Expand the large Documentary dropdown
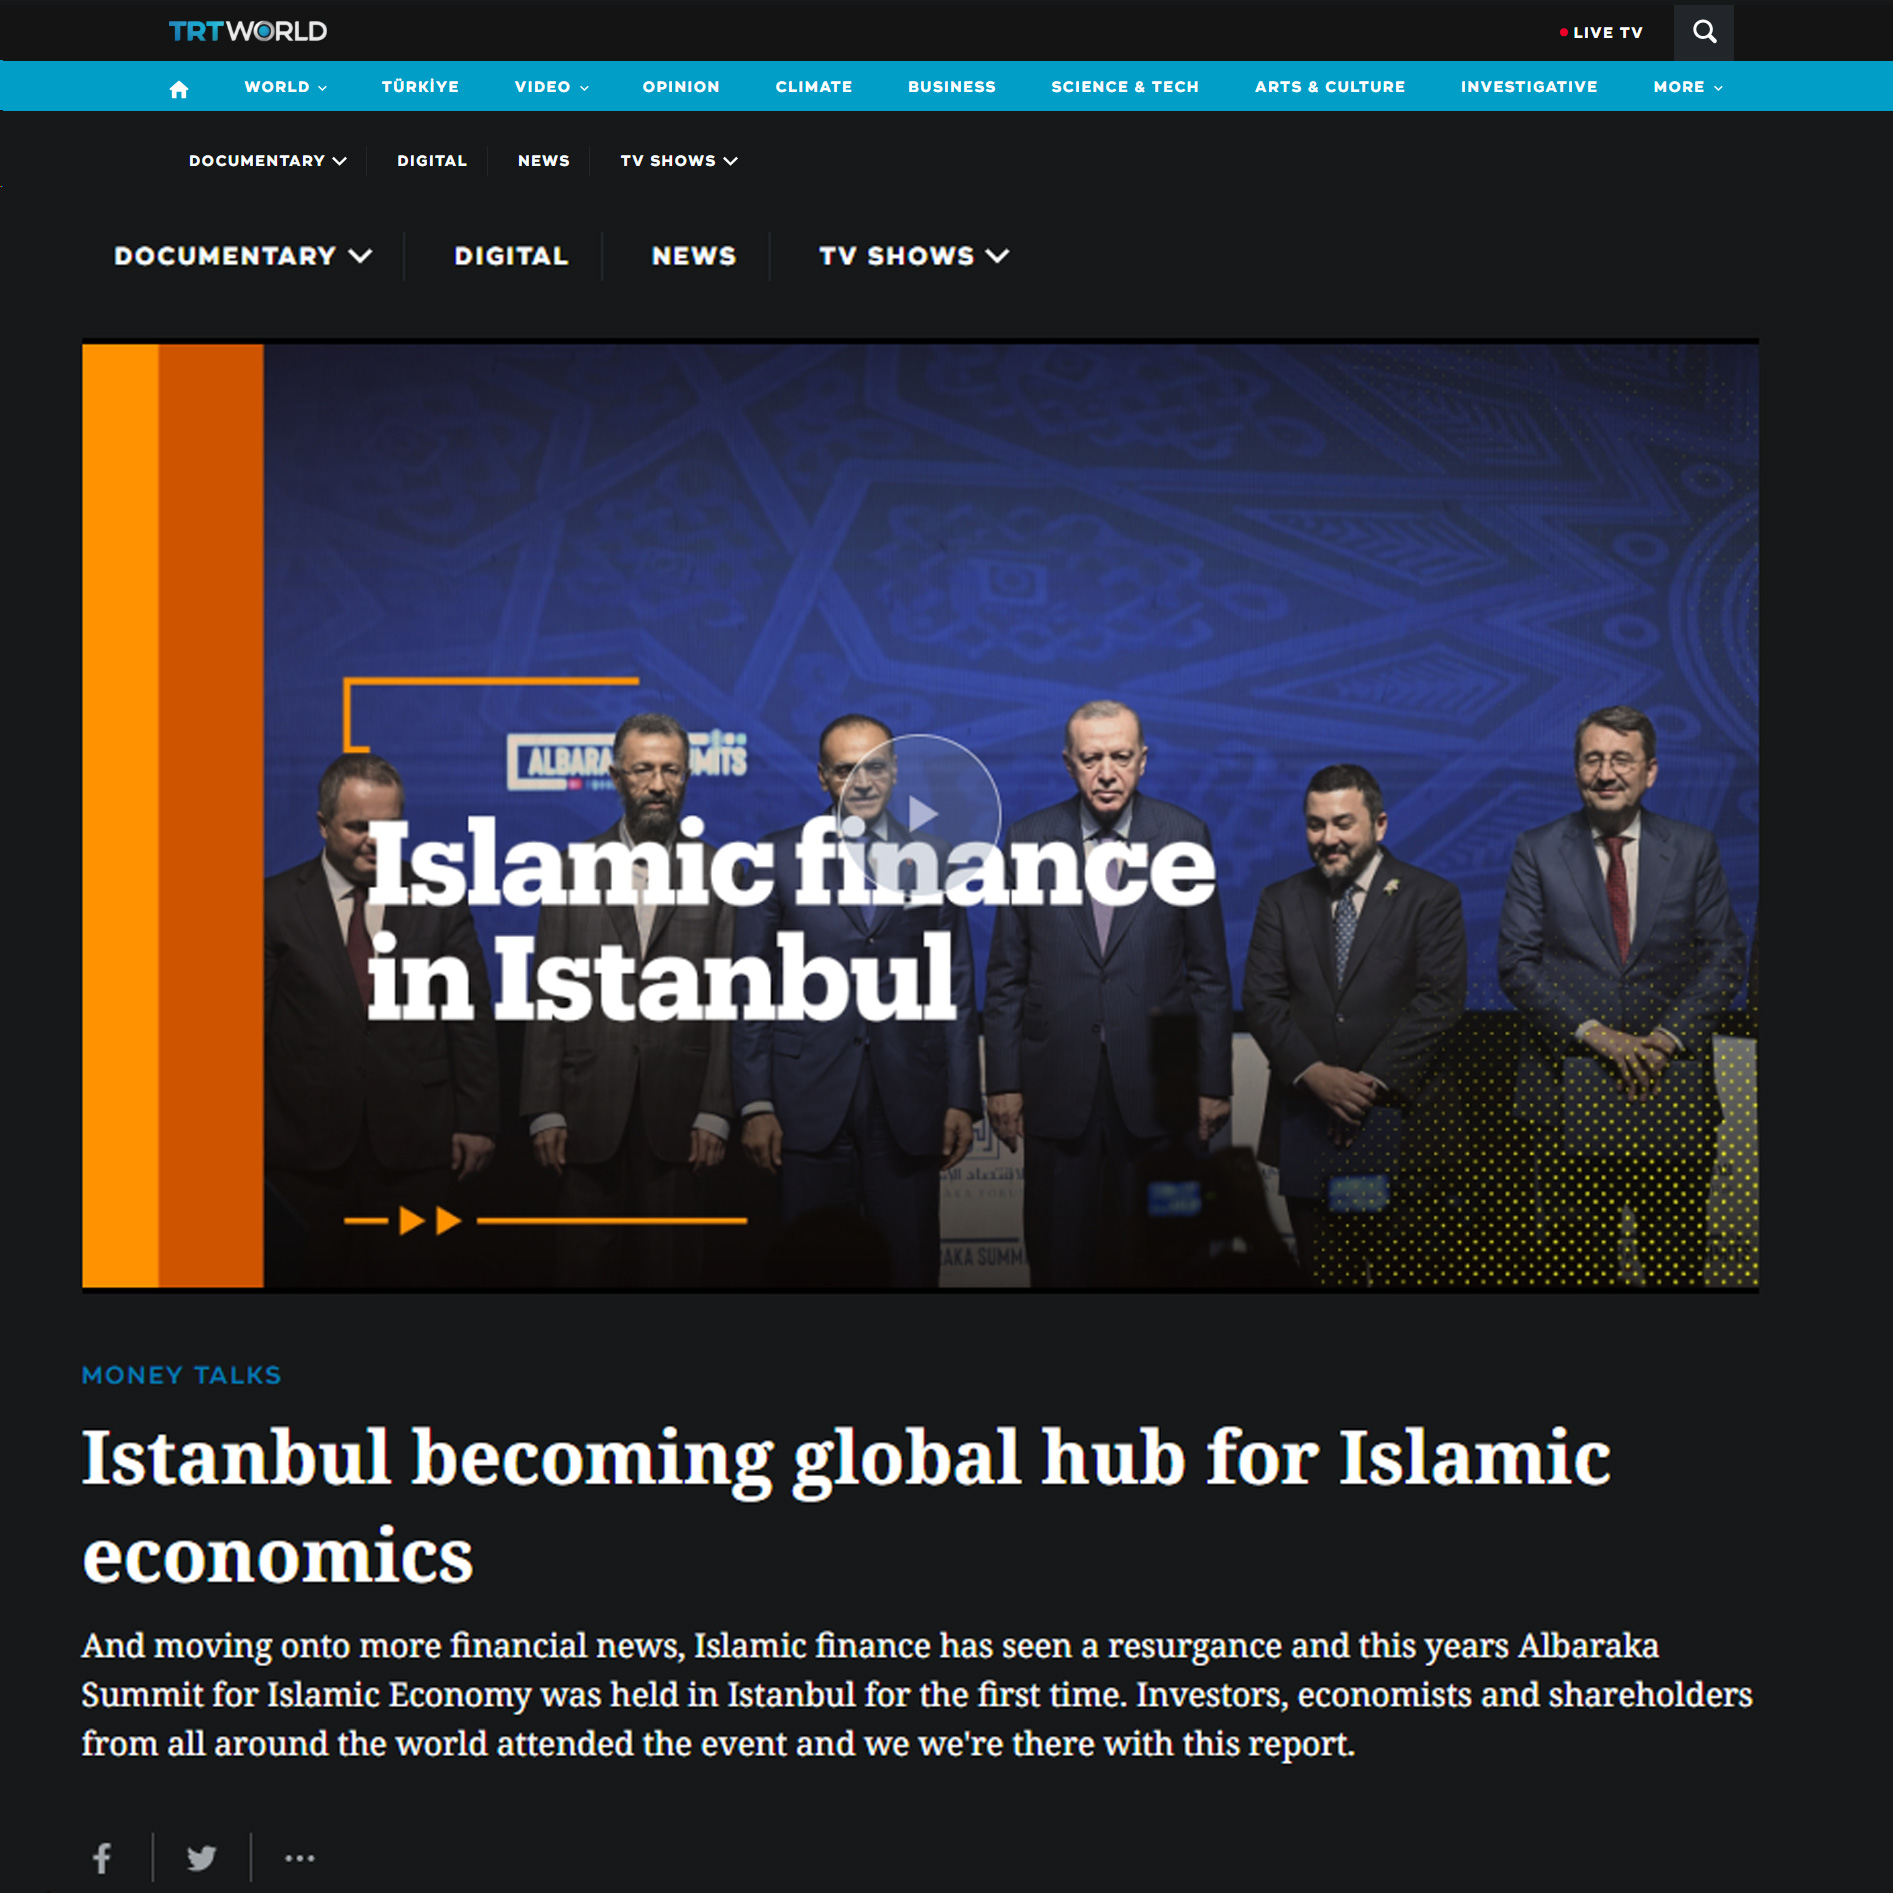This screenshot has width=1893, height=1893. (243, 256)
